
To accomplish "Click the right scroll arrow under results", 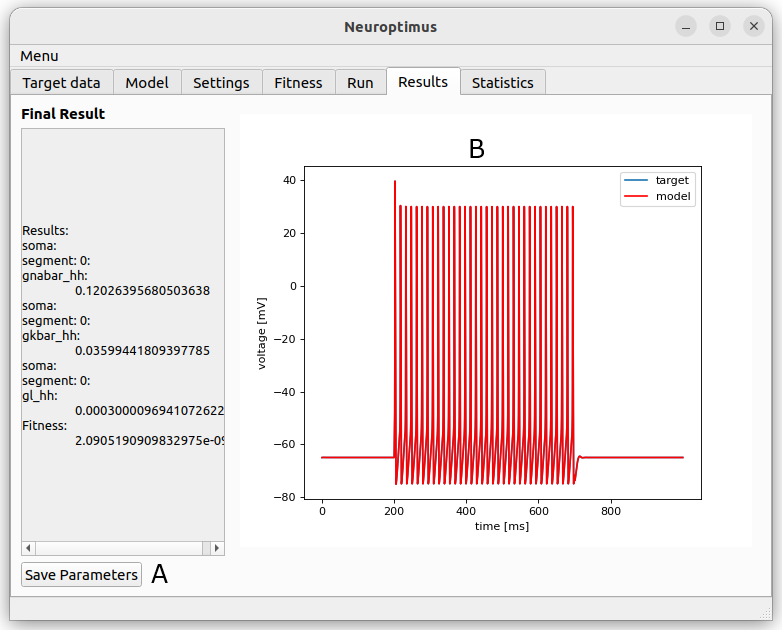I will point(217,548).
